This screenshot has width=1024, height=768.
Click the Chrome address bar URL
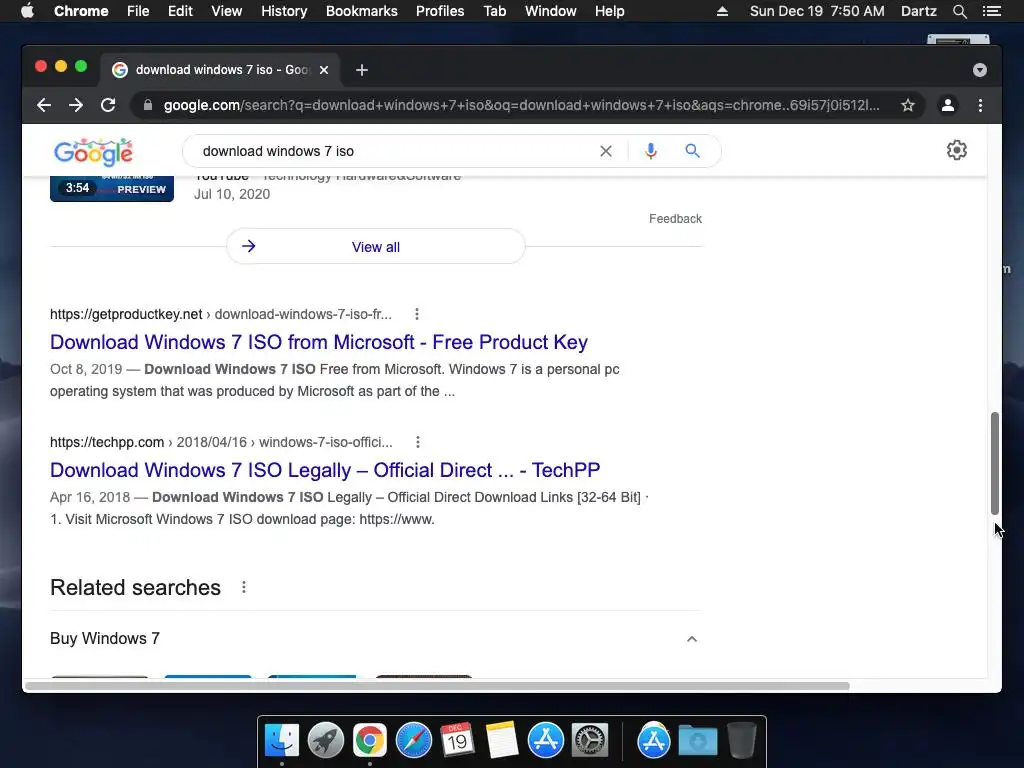(x=521, y=105)
